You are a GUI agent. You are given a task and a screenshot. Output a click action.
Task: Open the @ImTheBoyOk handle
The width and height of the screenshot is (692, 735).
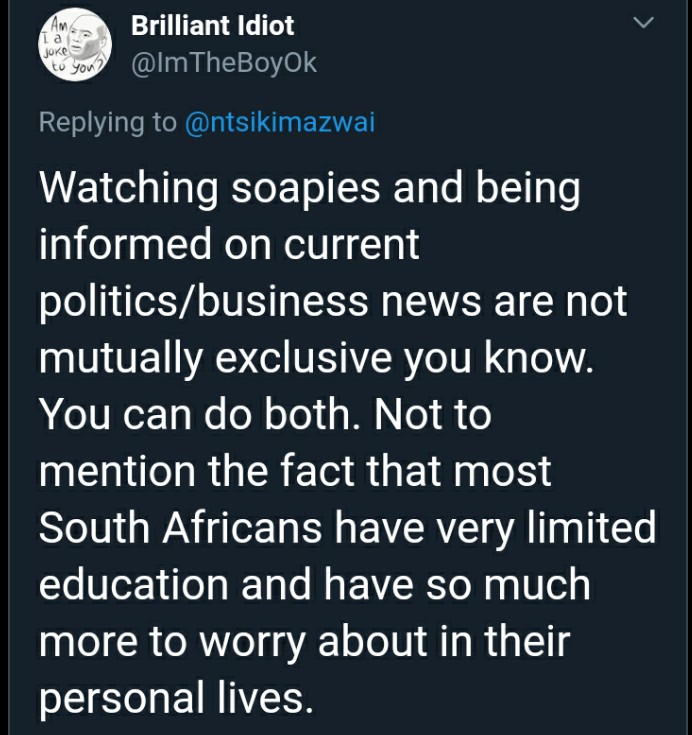pos(224,63)
